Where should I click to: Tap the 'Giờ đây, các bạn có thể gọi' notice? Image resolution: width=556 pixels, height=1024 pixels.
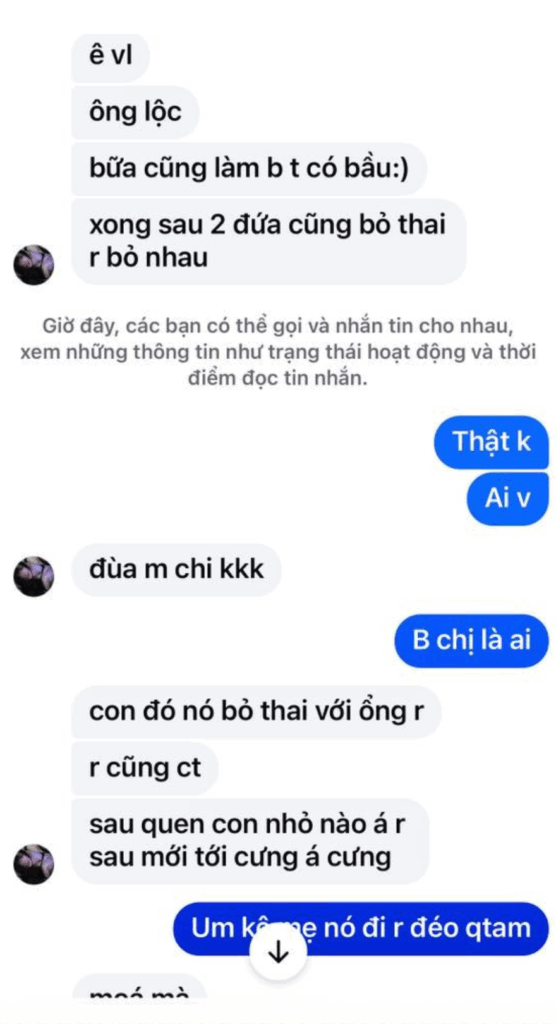click(x=278, y=353)
